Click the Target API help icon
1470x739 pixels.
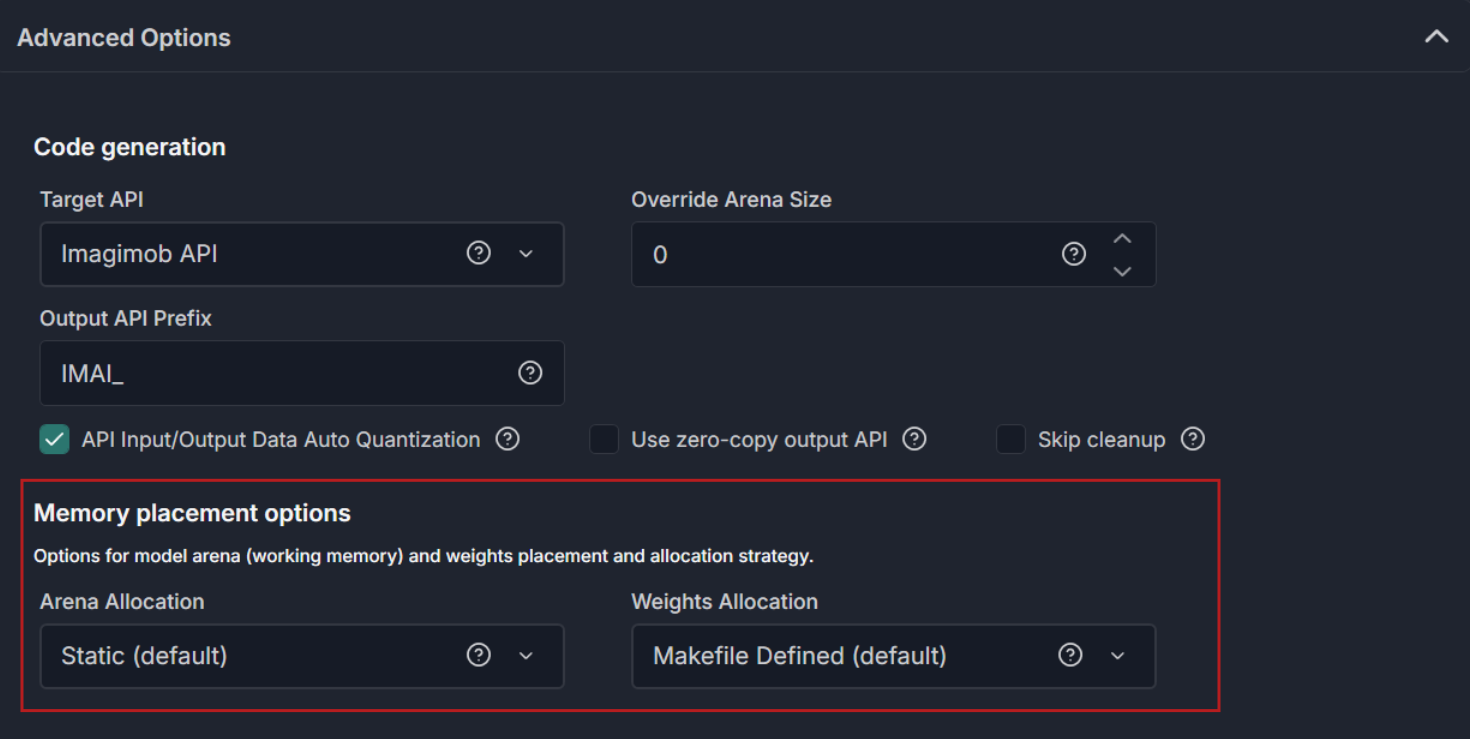pyautogui.click(x=479, y=254)
